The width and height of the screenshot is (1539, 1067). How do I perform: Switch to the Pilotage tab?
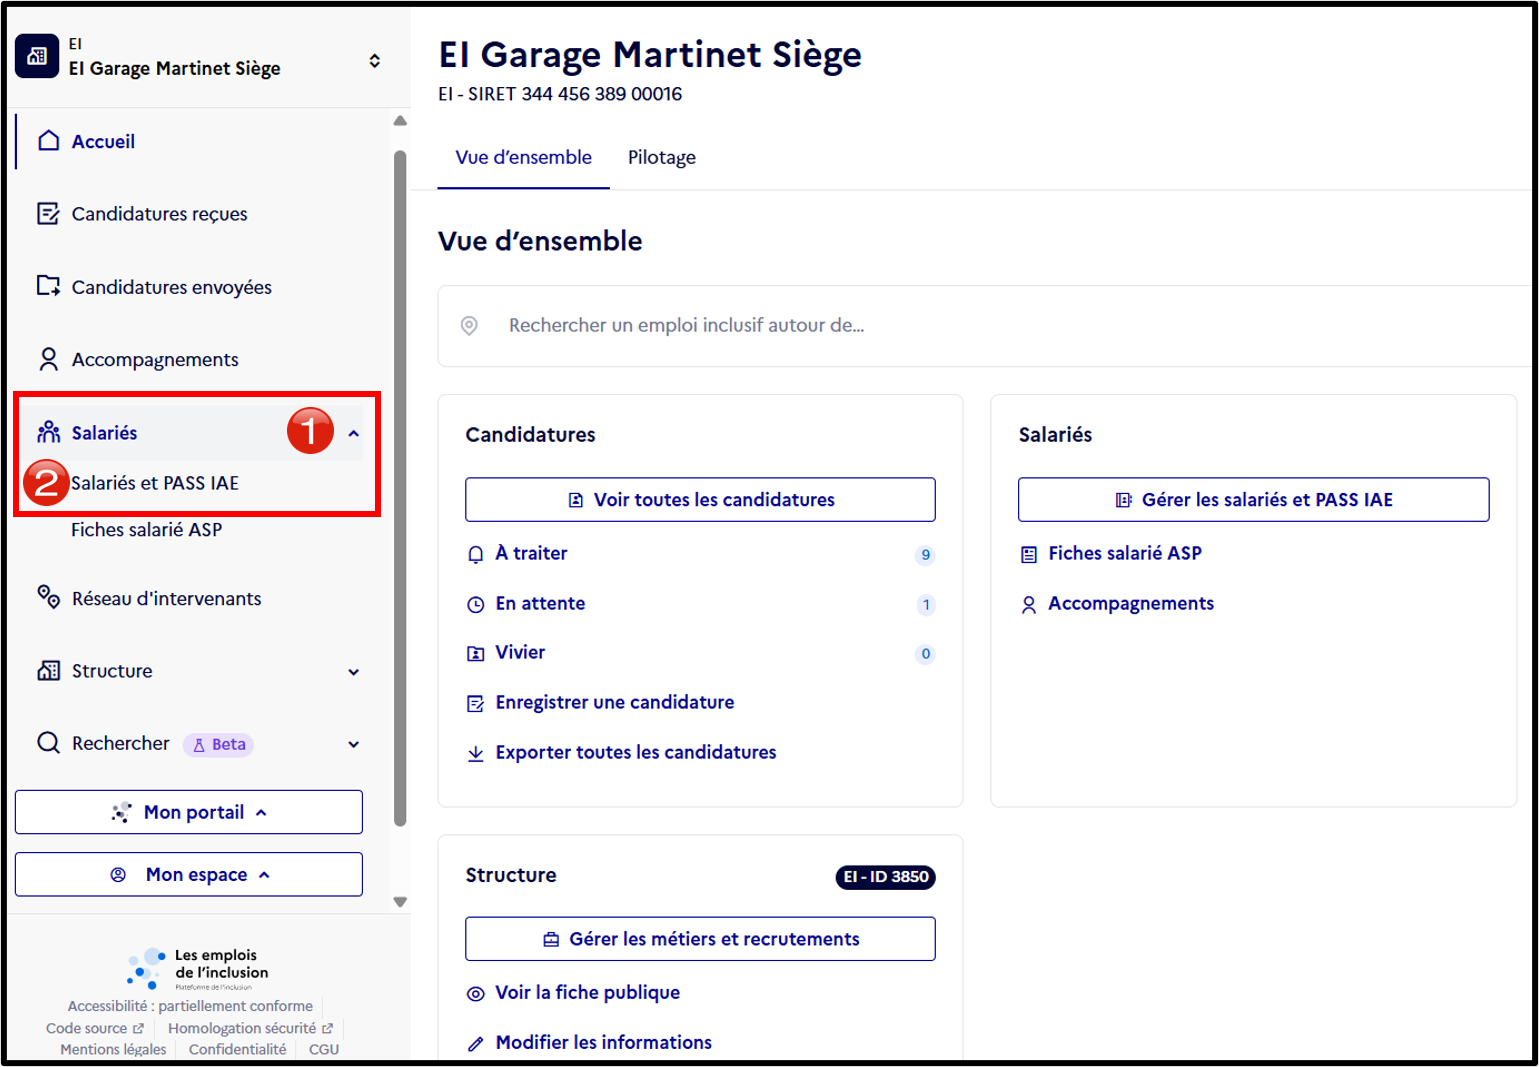(x=662, y=157)
